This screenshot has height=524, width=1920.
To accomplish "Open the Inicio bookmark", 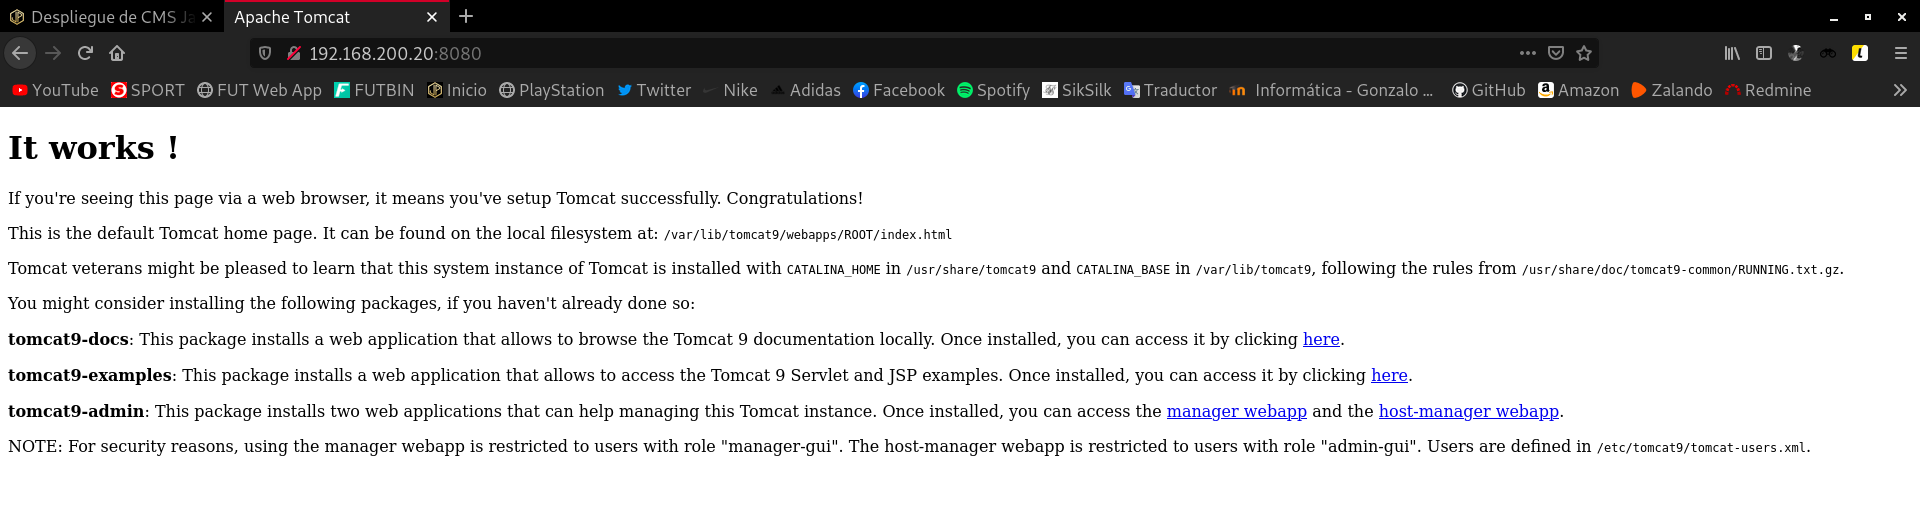I will [x=457, y=90].
